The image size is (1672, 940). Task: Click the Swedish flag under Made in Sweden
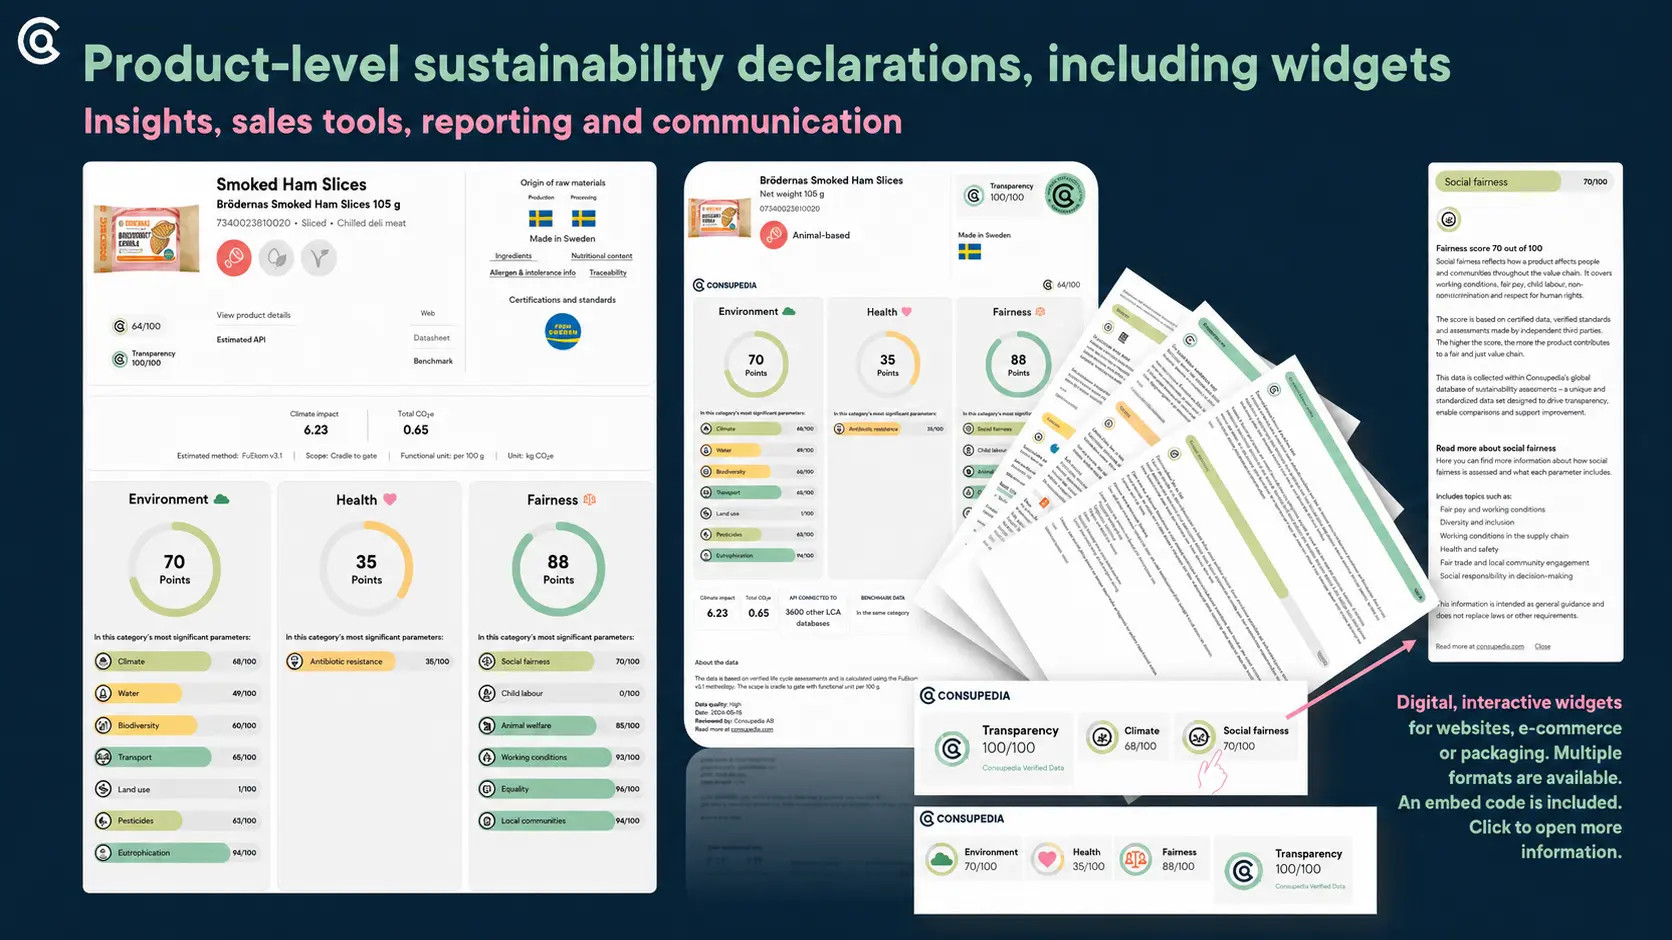(970, 252)
